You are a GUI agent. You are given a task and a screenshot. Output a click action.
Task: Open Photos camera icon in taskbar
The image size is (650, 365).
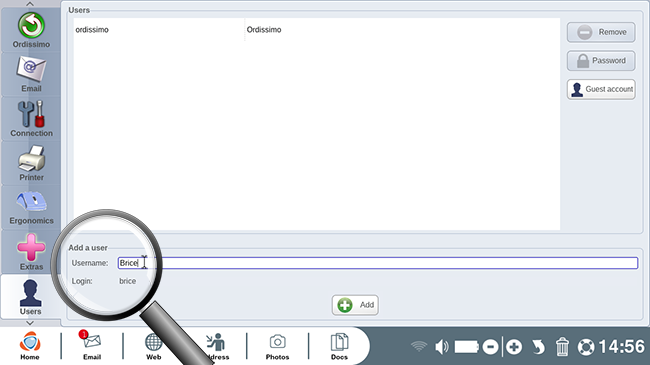point(277,346)
